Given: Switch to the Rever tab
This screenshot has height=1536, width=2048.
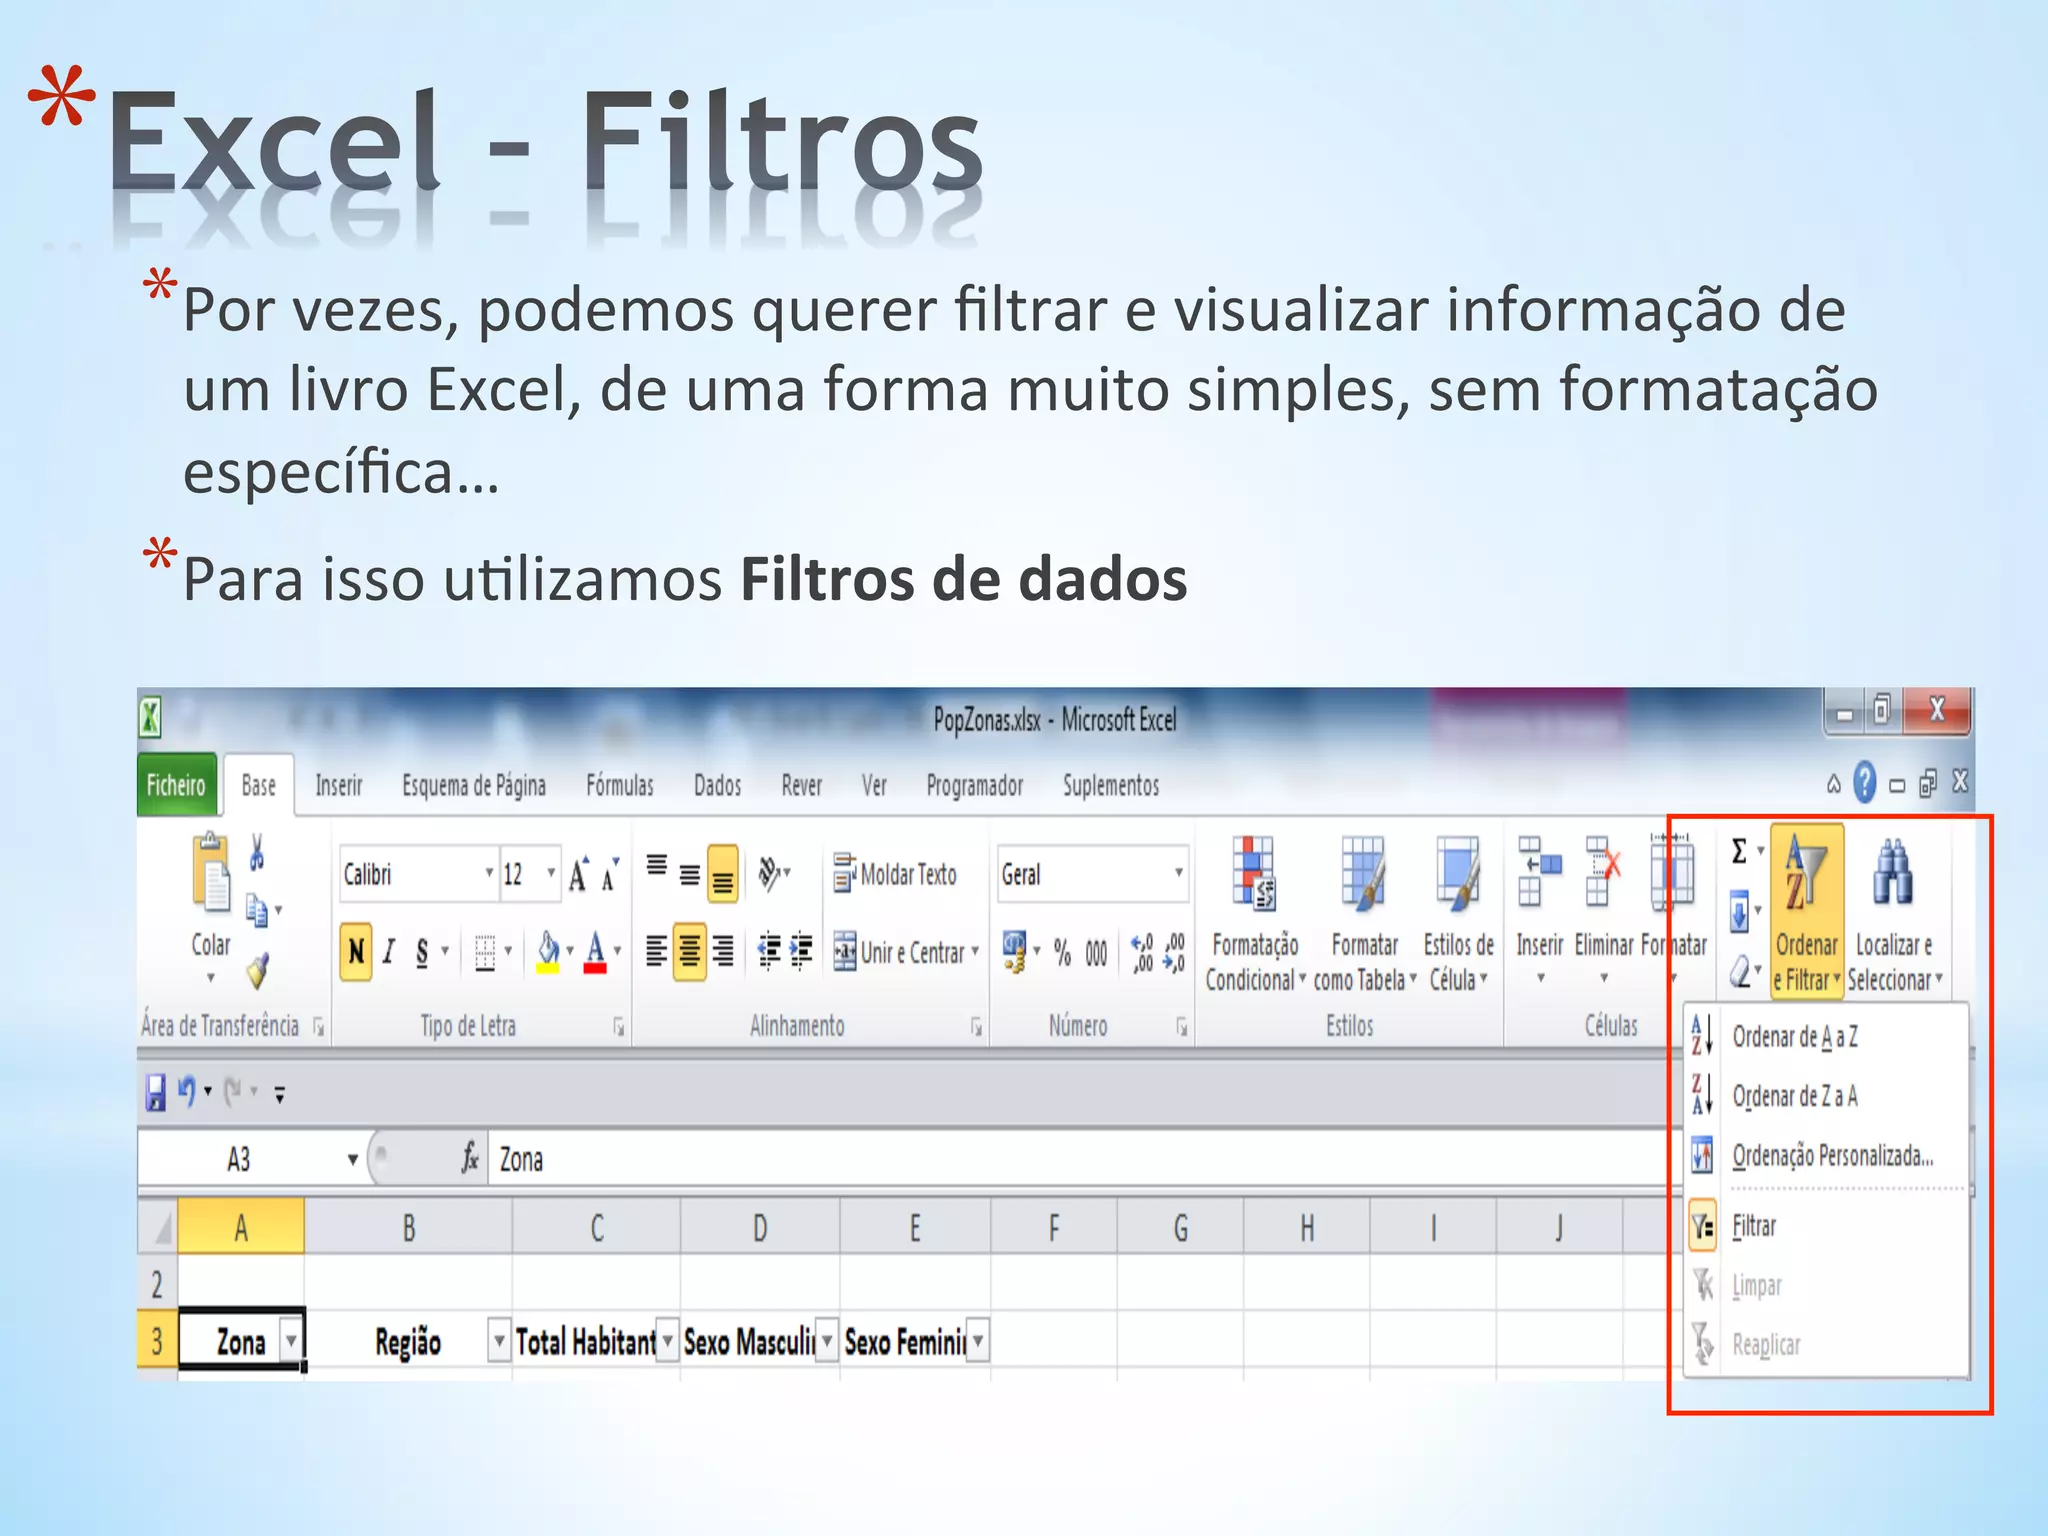Looking at the screenshot, I should 802,786.
